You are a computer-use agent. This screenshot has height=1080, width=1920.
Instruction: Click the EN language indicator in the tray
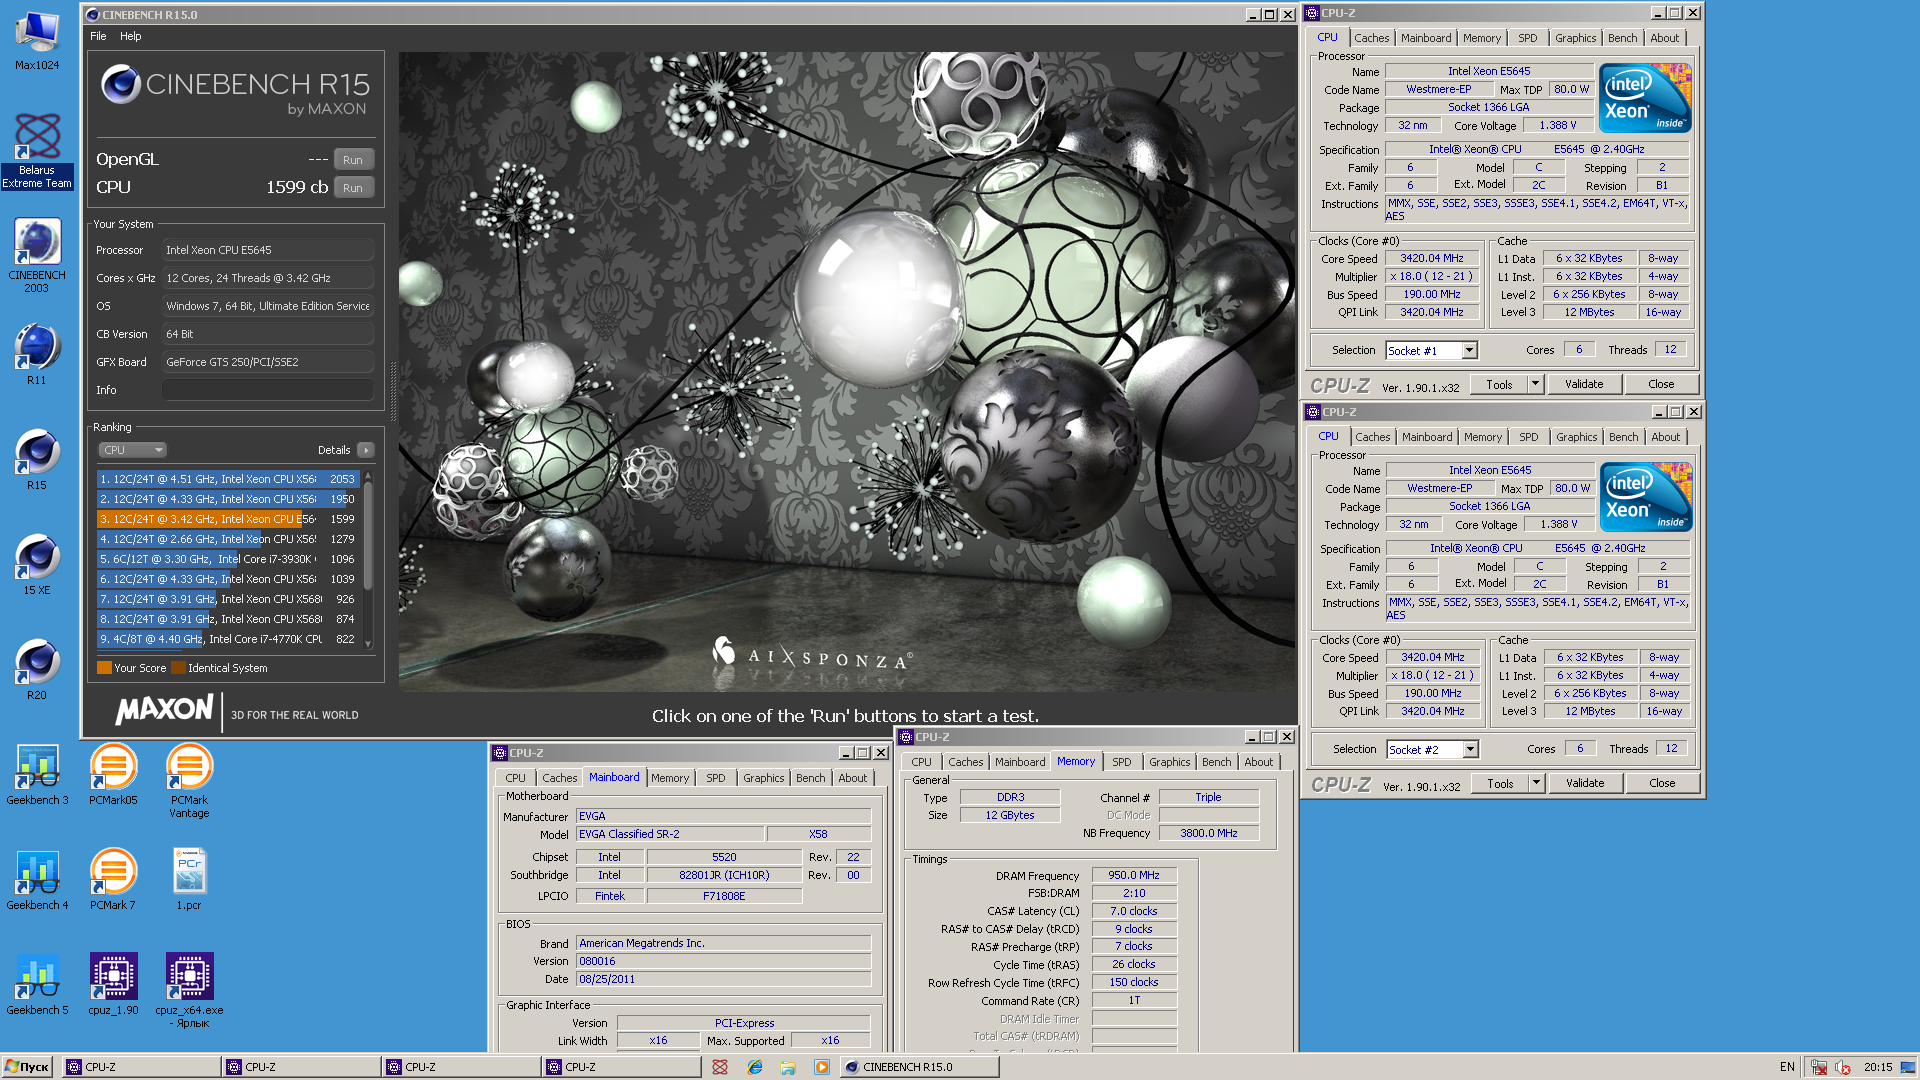tap(1787, 1067)
